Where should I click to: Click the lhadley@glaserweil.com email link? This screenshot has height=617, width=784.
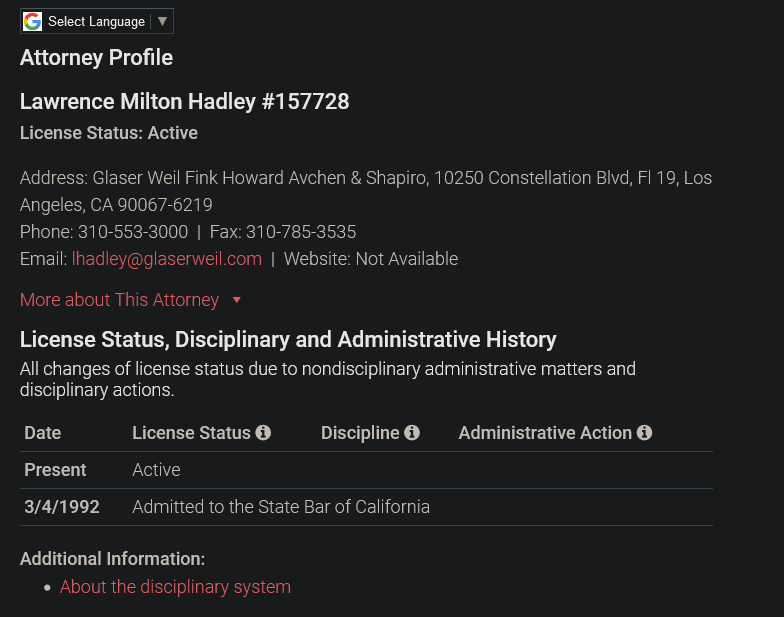[166, 259]
